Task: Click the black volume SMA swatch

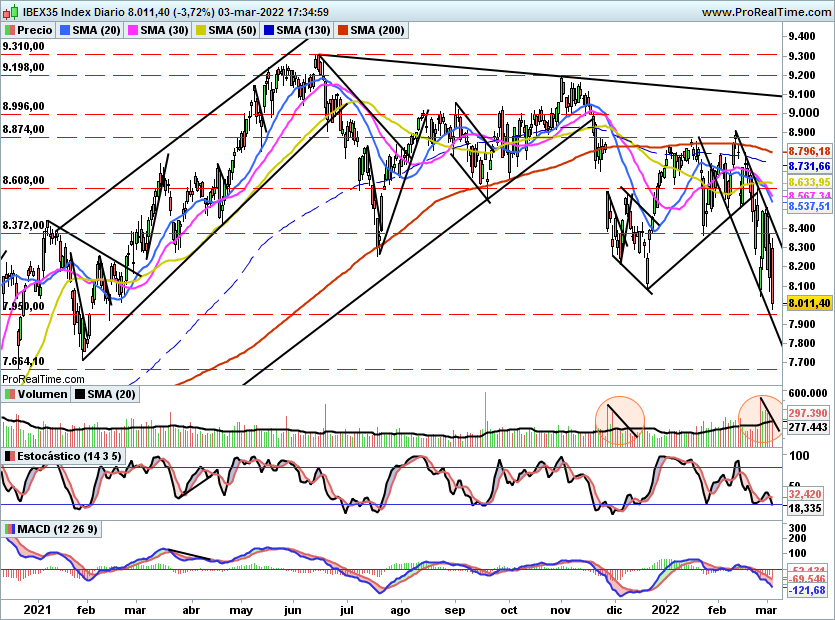Action: point(80,395)
